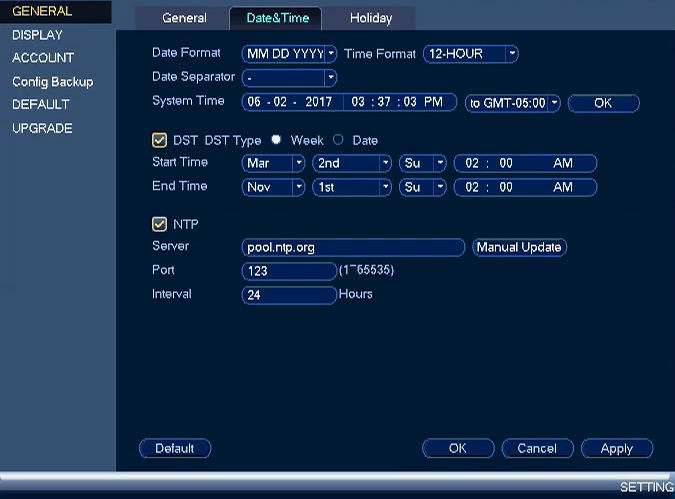Screen dimensions: 675x499
Task: Open the GMT-05:00 time zone dropdown
Action: [x=513, y=103]
